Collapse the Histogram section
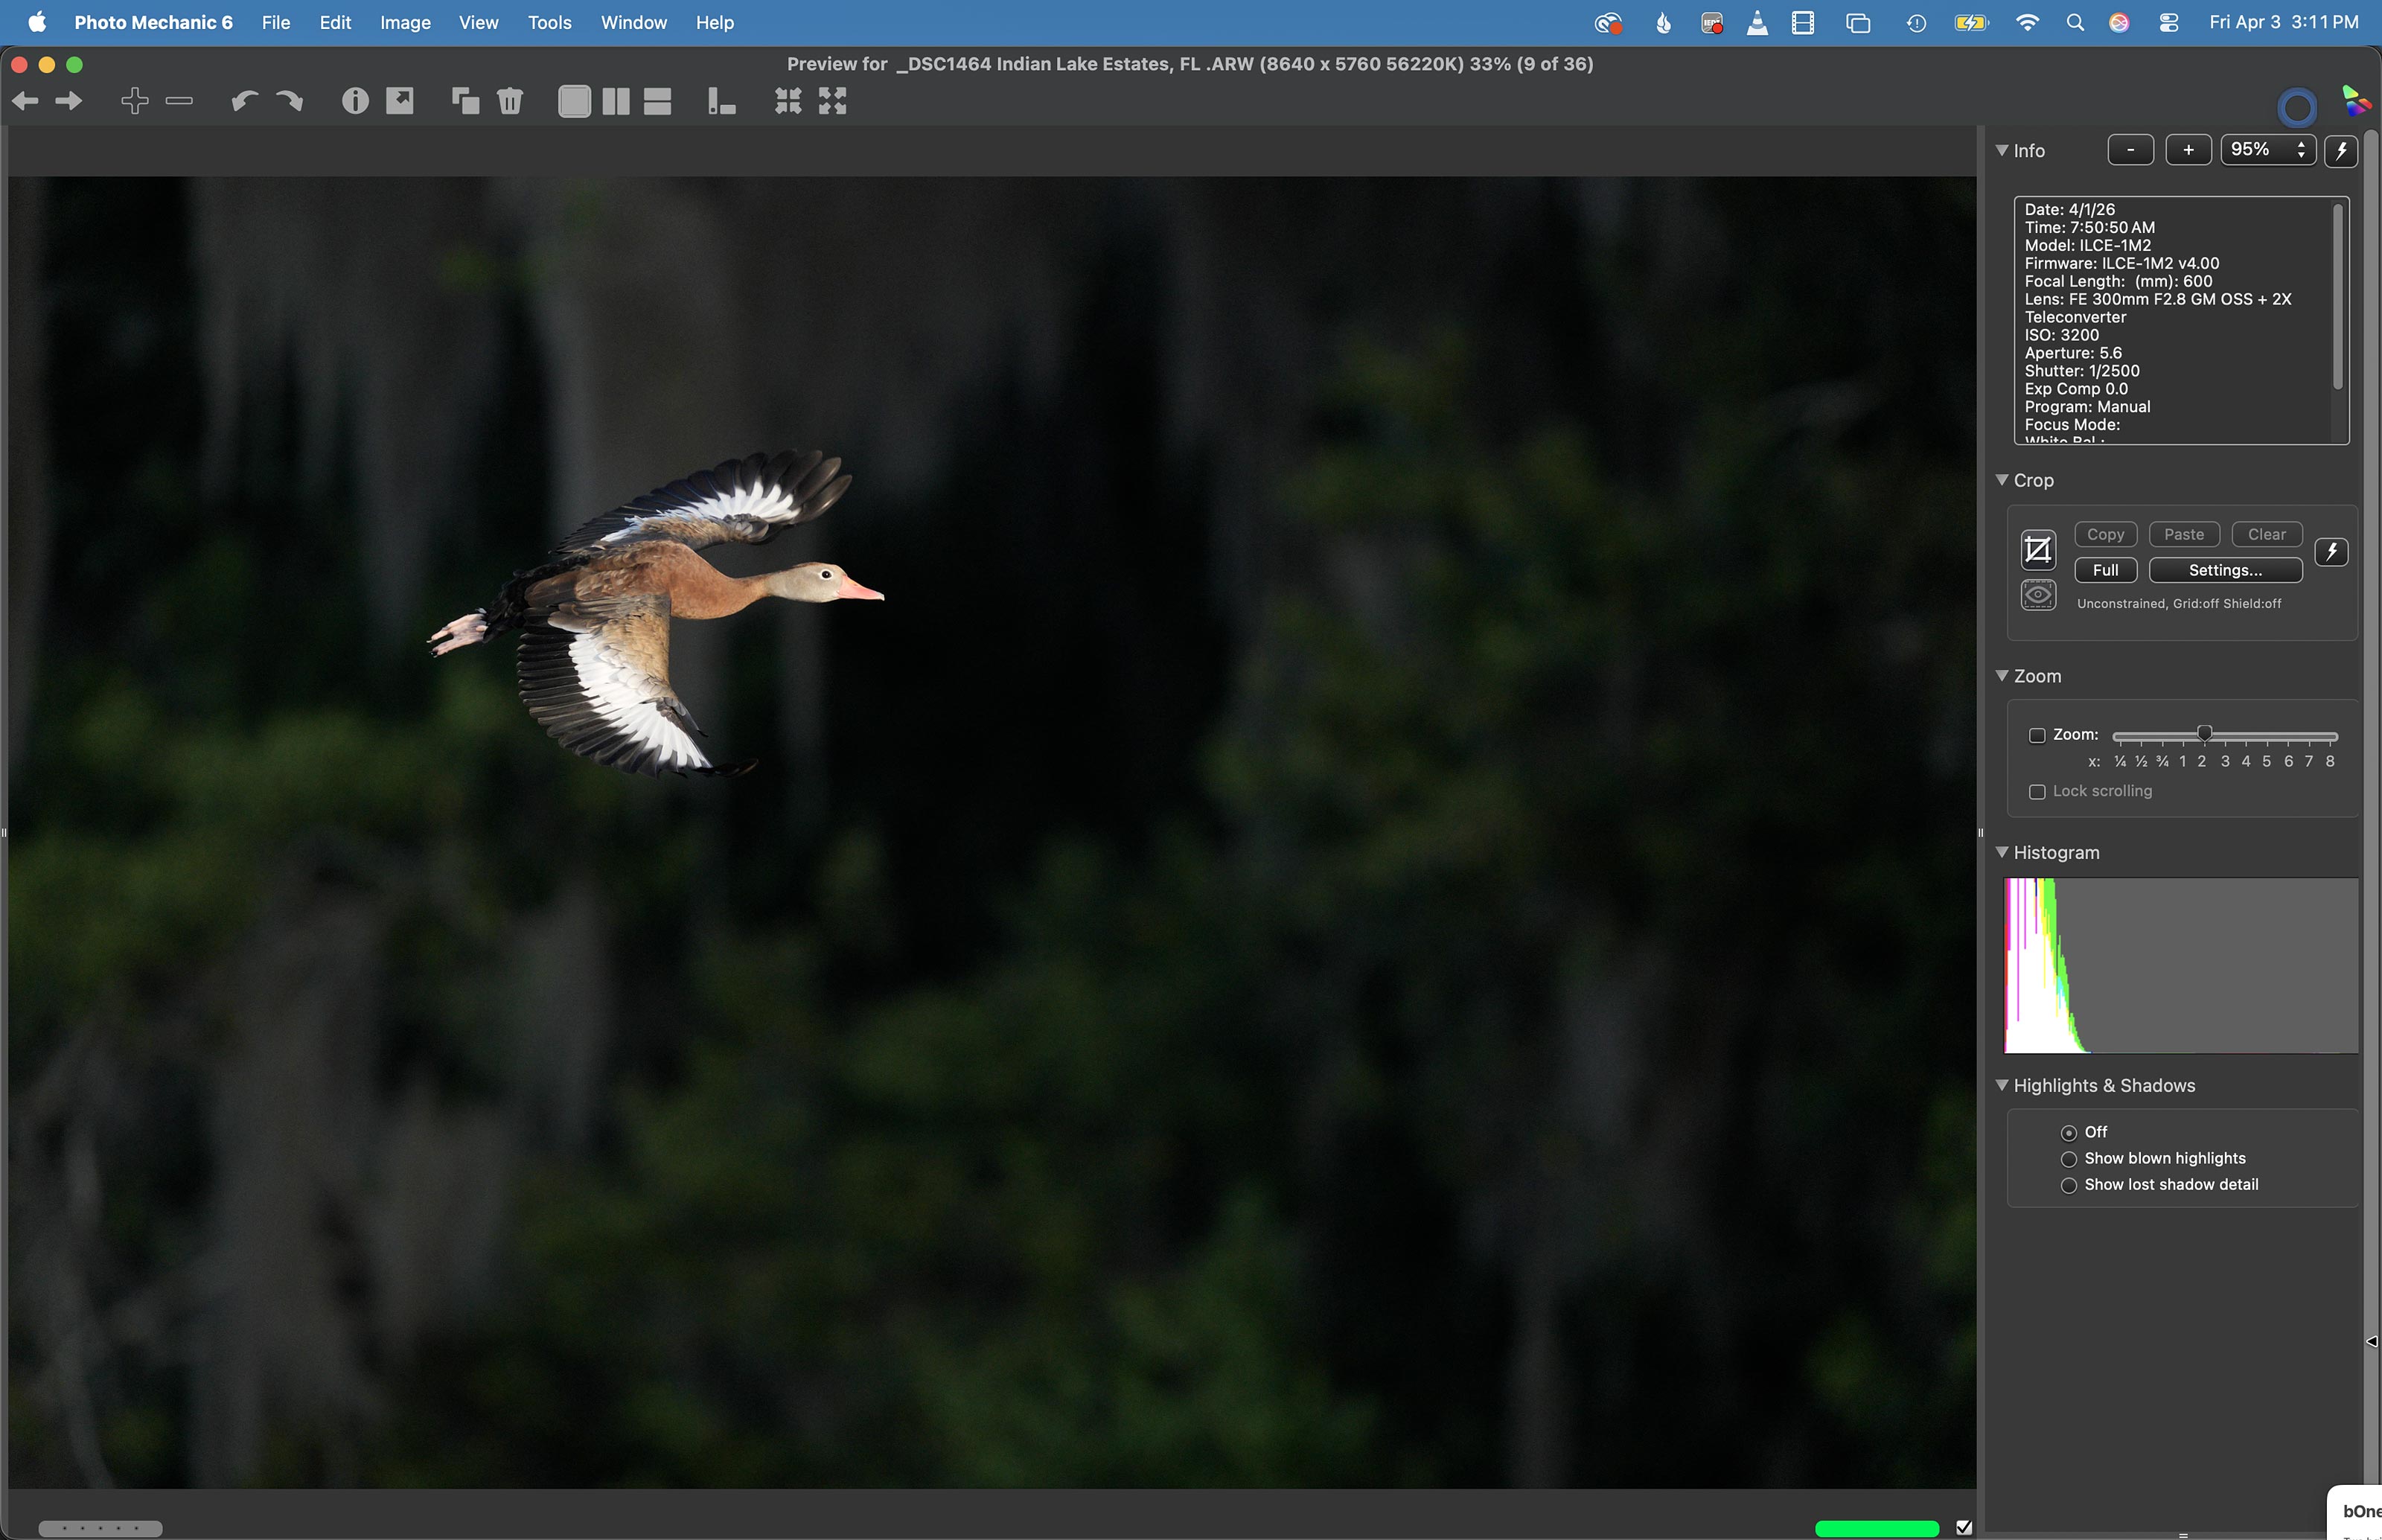This screenshot has width=2382, height=1540. pyautogui.click(x=2002, y=853)
